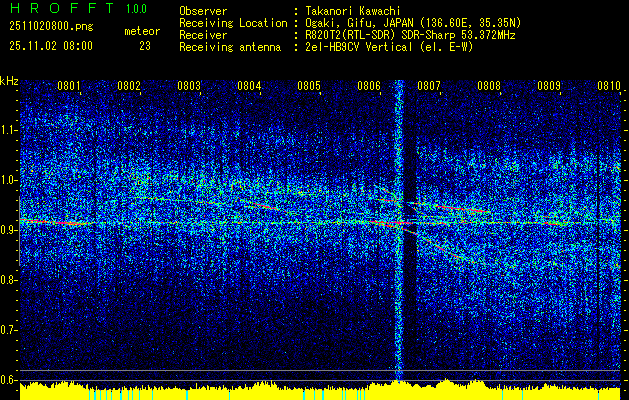
Task: Click the meteor count value 23
Action: (145, 46)
